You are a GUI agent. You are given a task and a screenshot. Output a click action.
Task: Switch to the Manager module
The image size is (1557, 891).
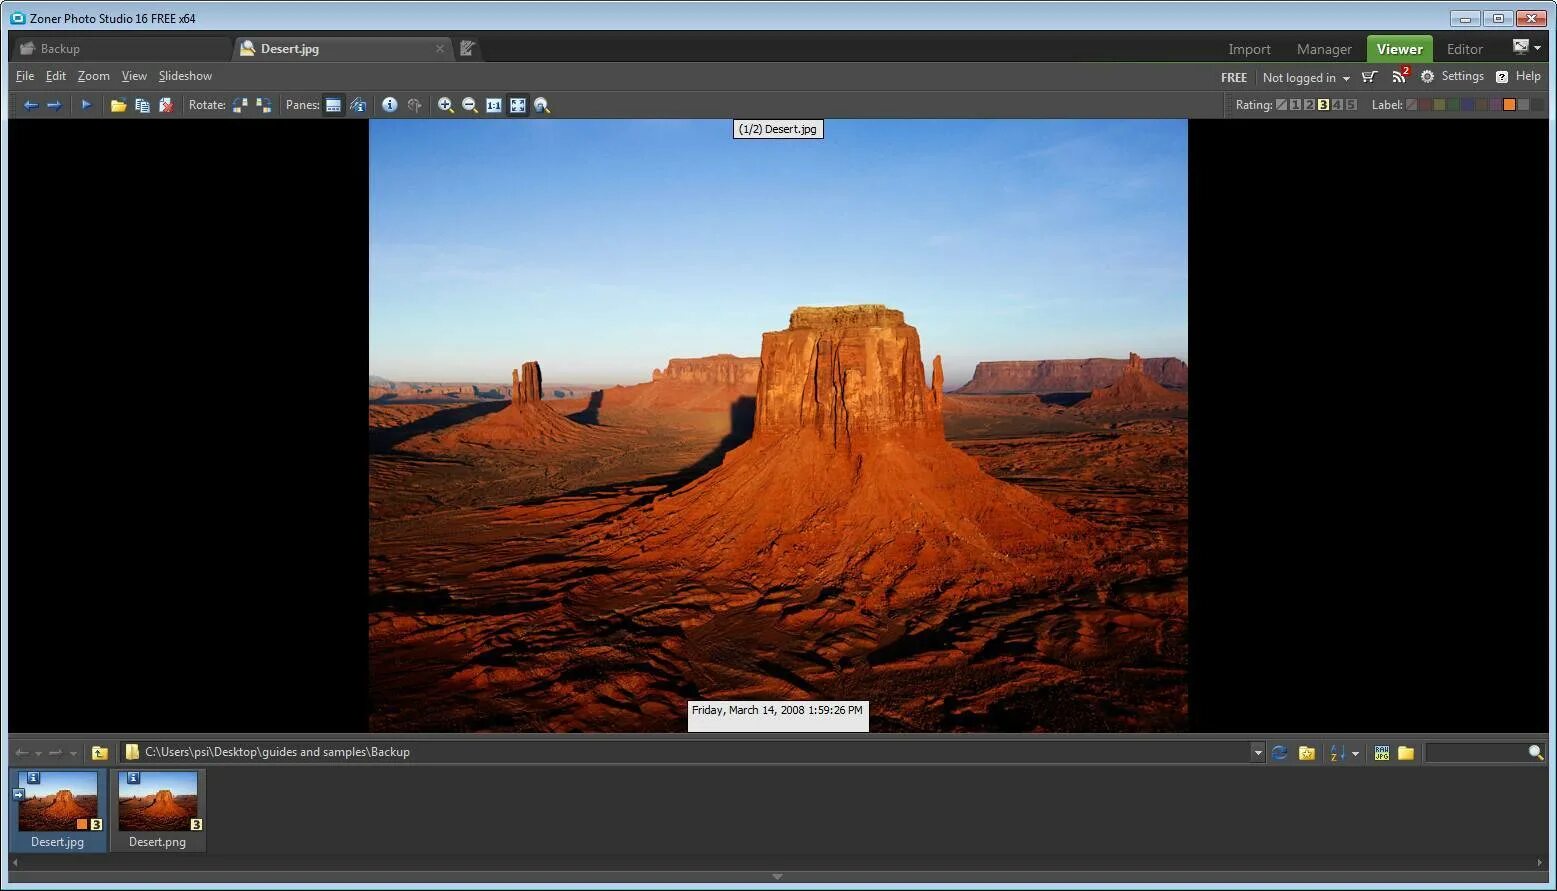pos(1324,49)
